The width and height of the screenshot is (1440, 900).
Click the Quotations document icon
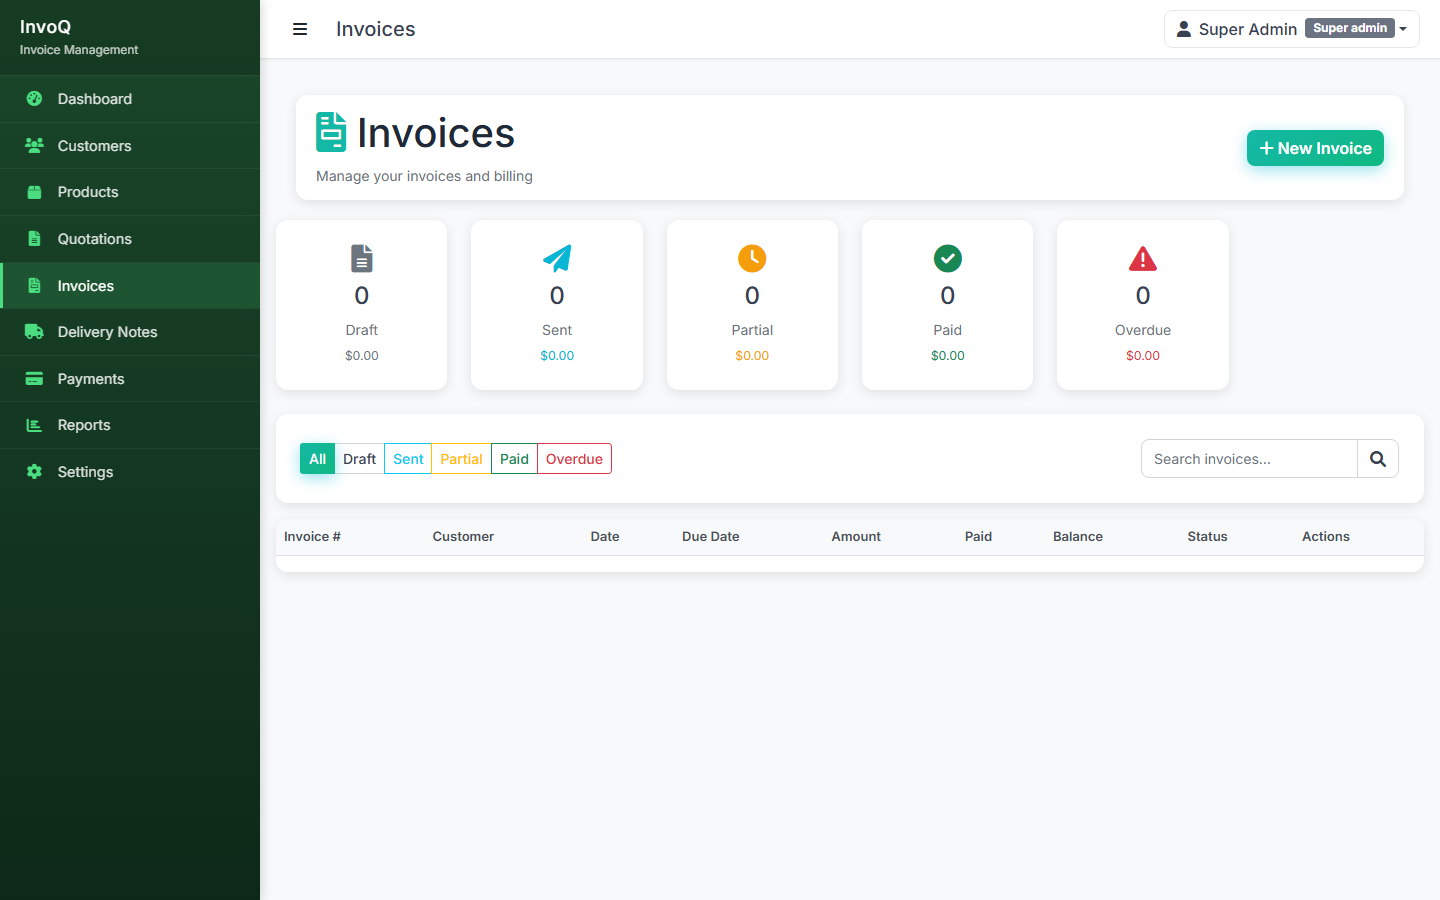click(x=34, y=239)
